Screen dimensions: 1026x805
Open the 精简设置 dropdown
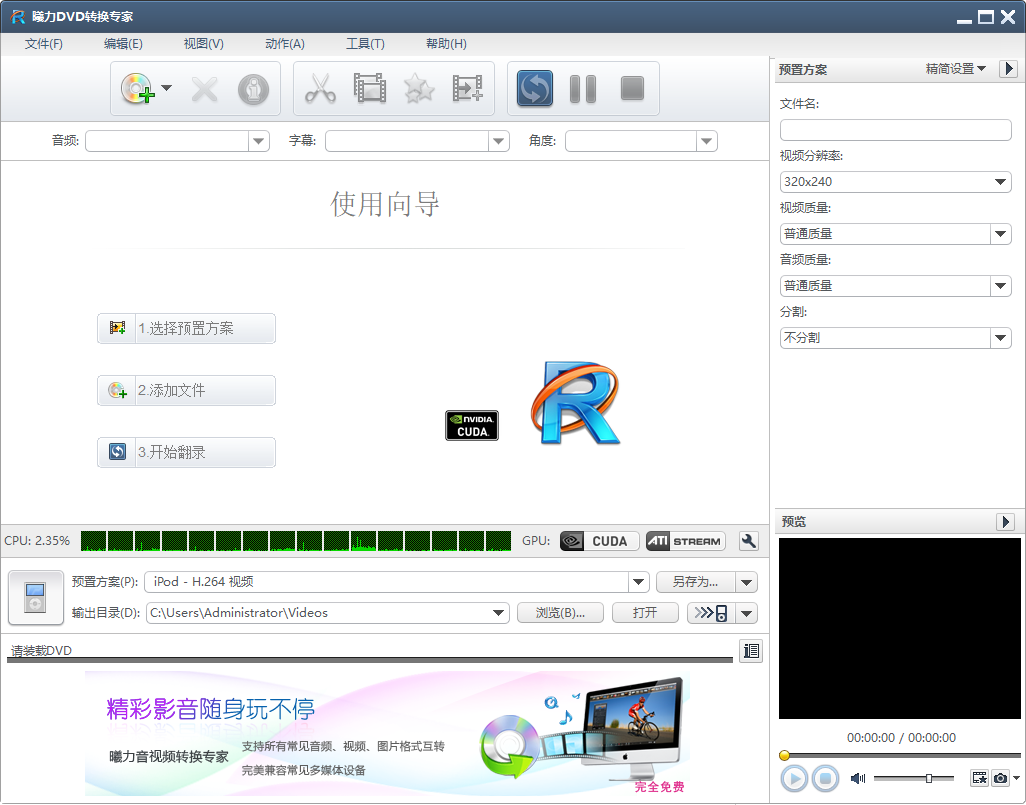tap(955, 69)
